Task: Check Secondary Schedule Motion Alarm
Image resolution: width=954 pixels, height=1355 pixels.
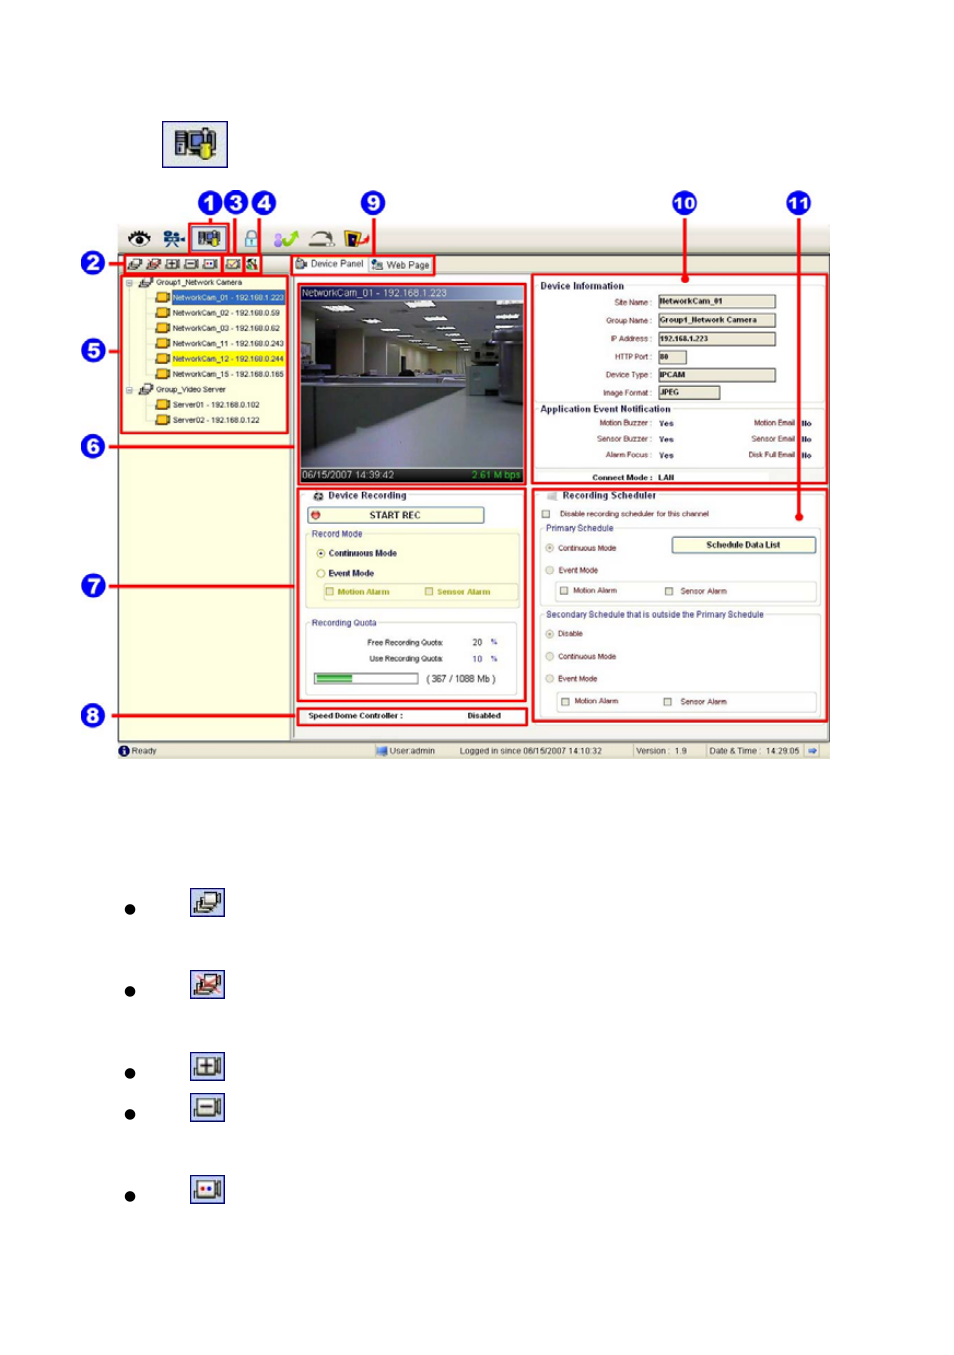Action: click(x=565, y=702)
